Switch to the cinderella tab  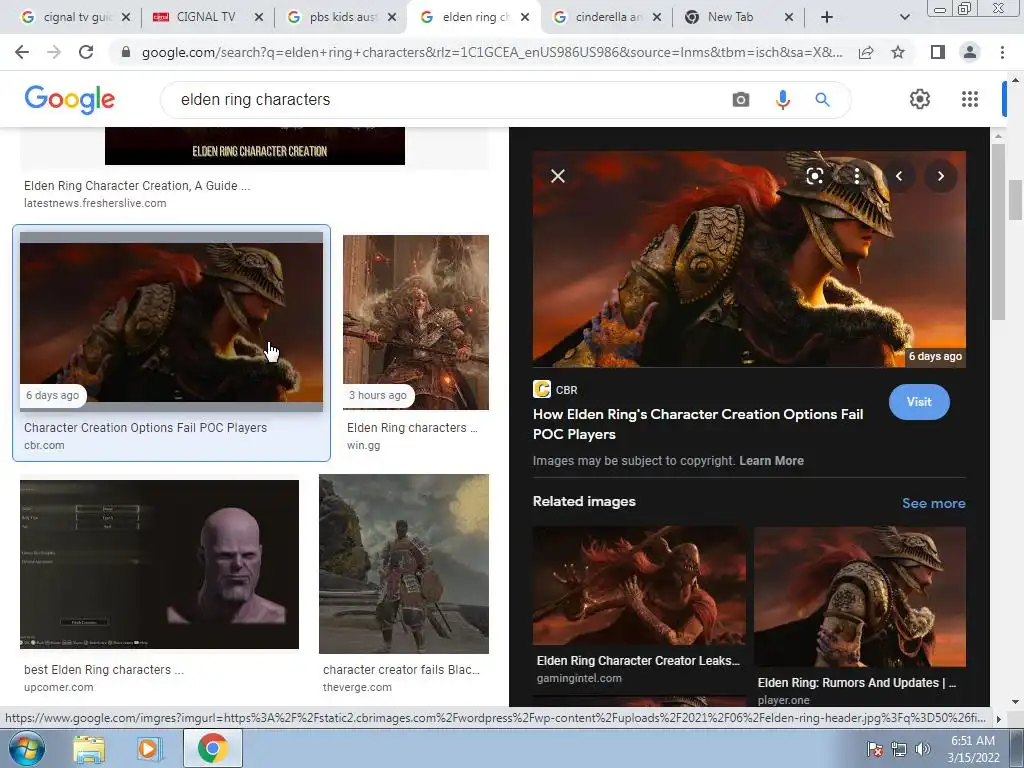point(605,17)
